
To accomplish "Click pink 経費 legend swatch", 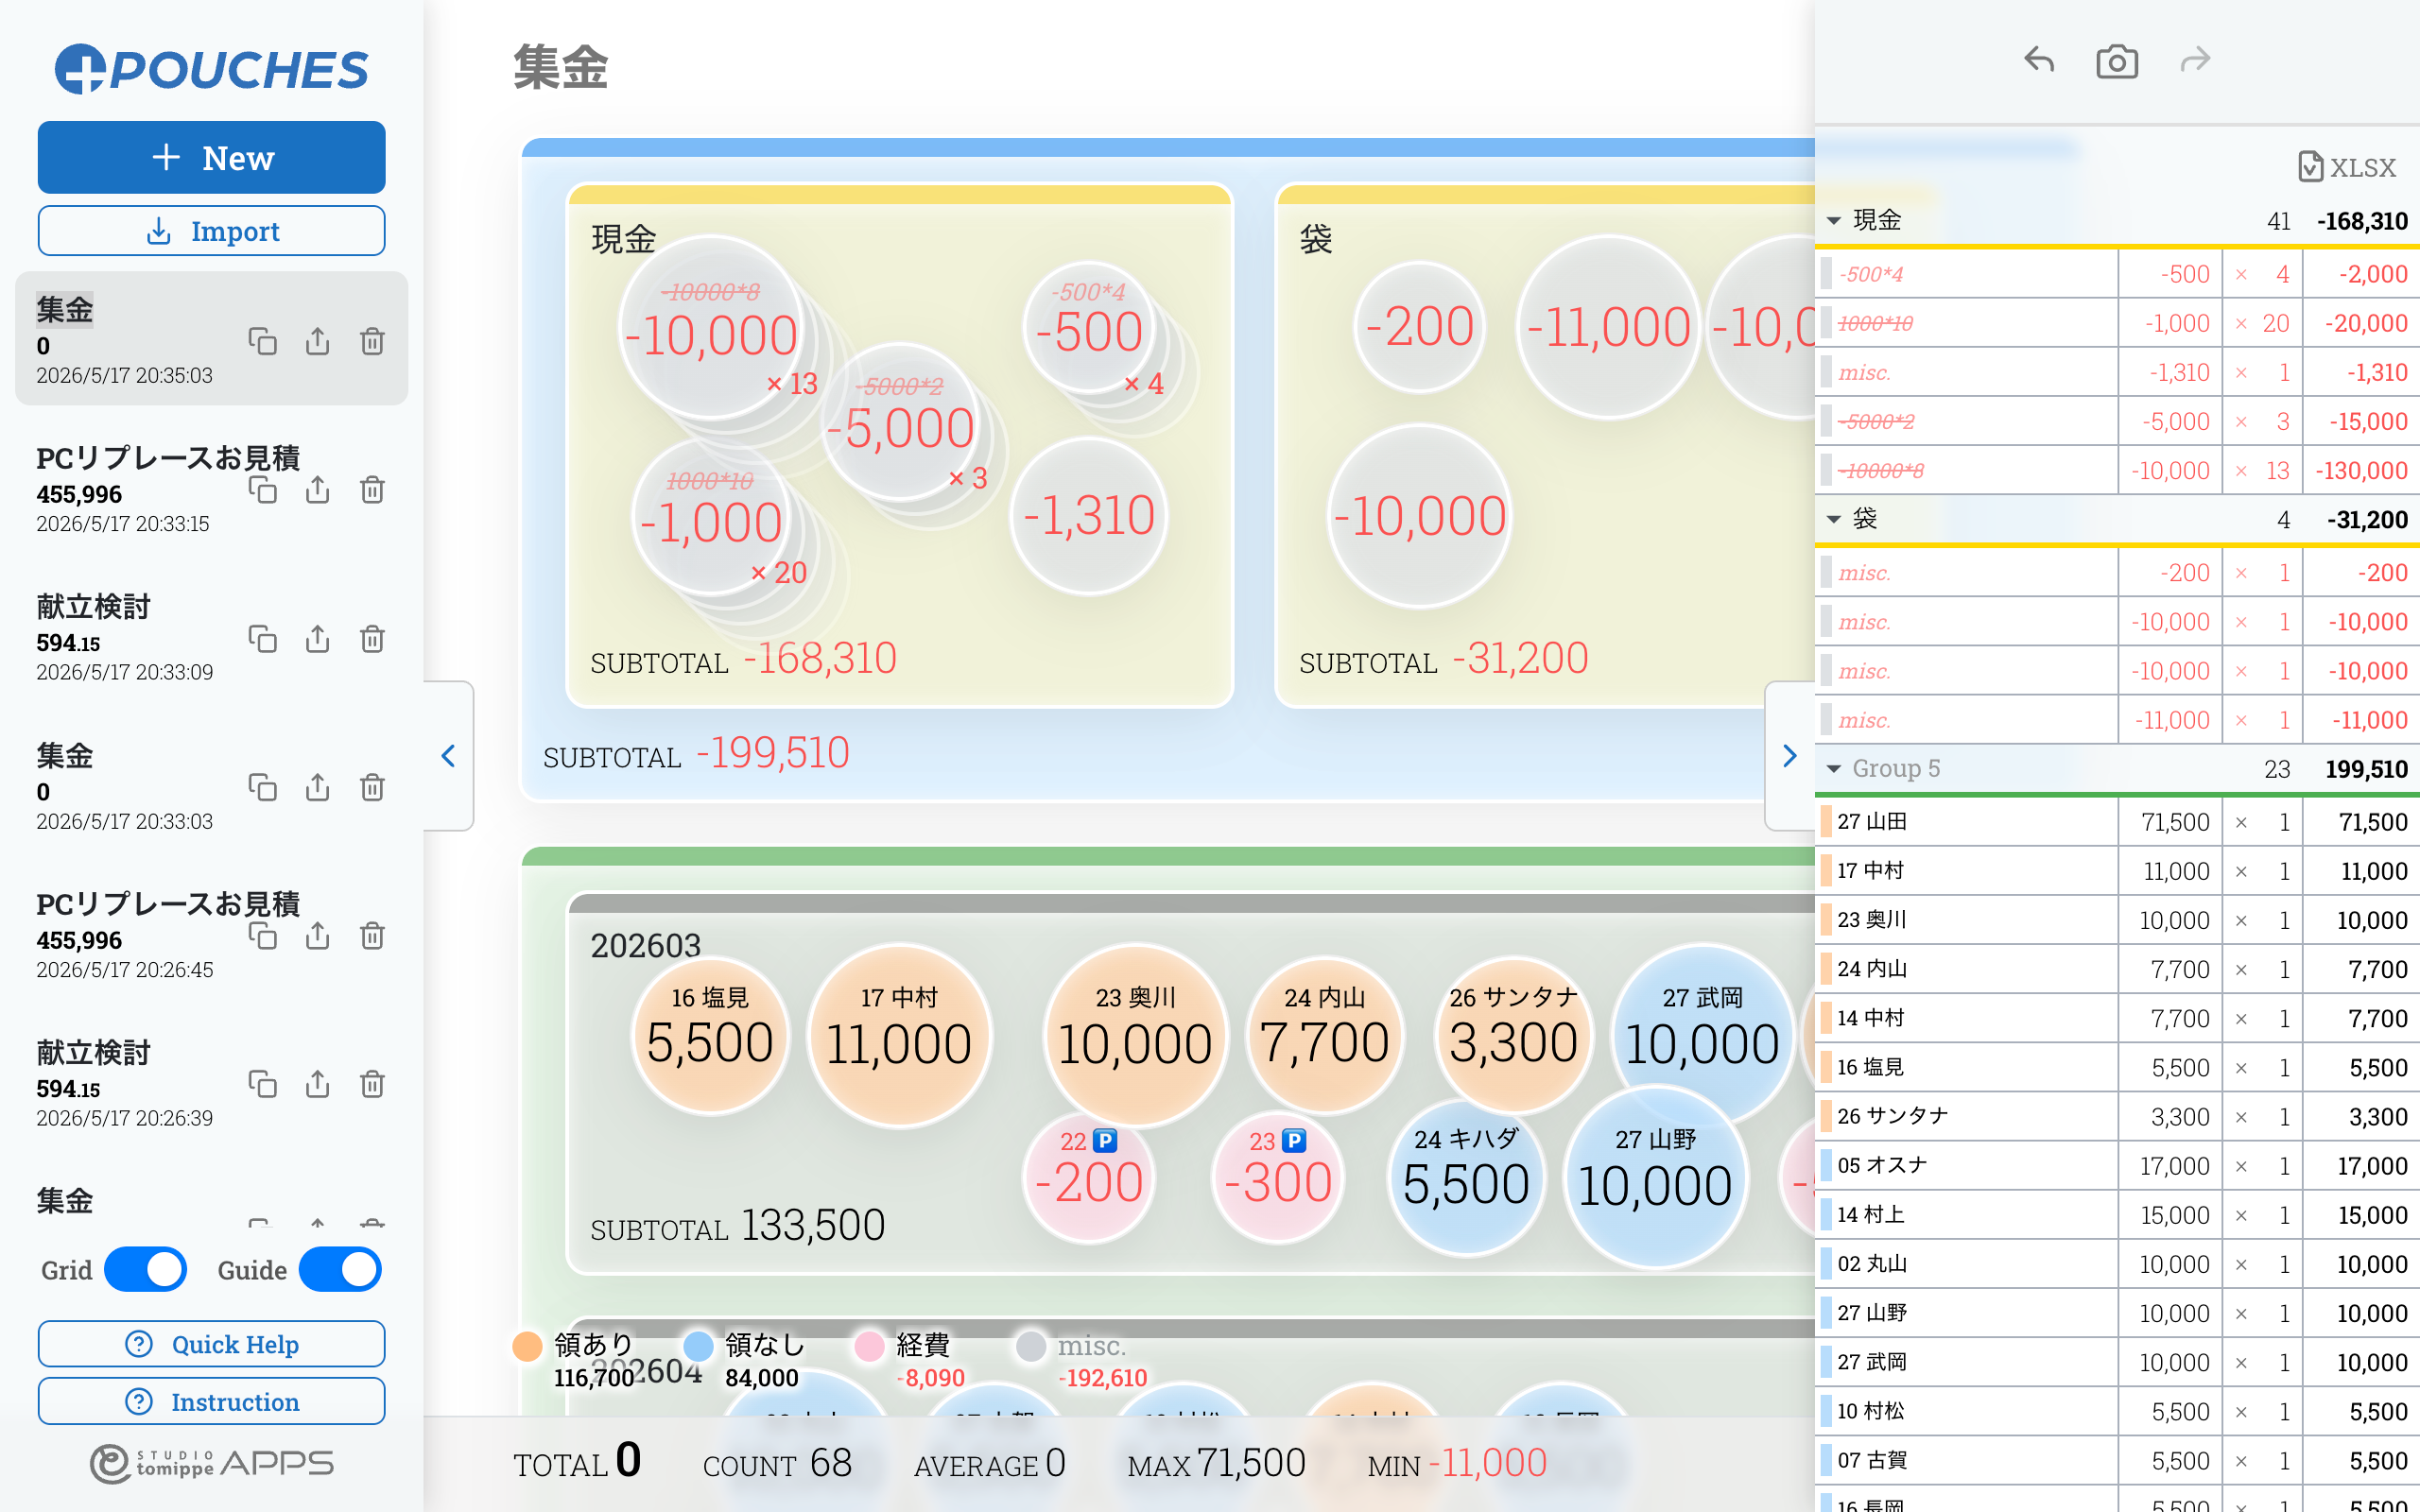I will pyautogui.click(x=869, y=1346).
